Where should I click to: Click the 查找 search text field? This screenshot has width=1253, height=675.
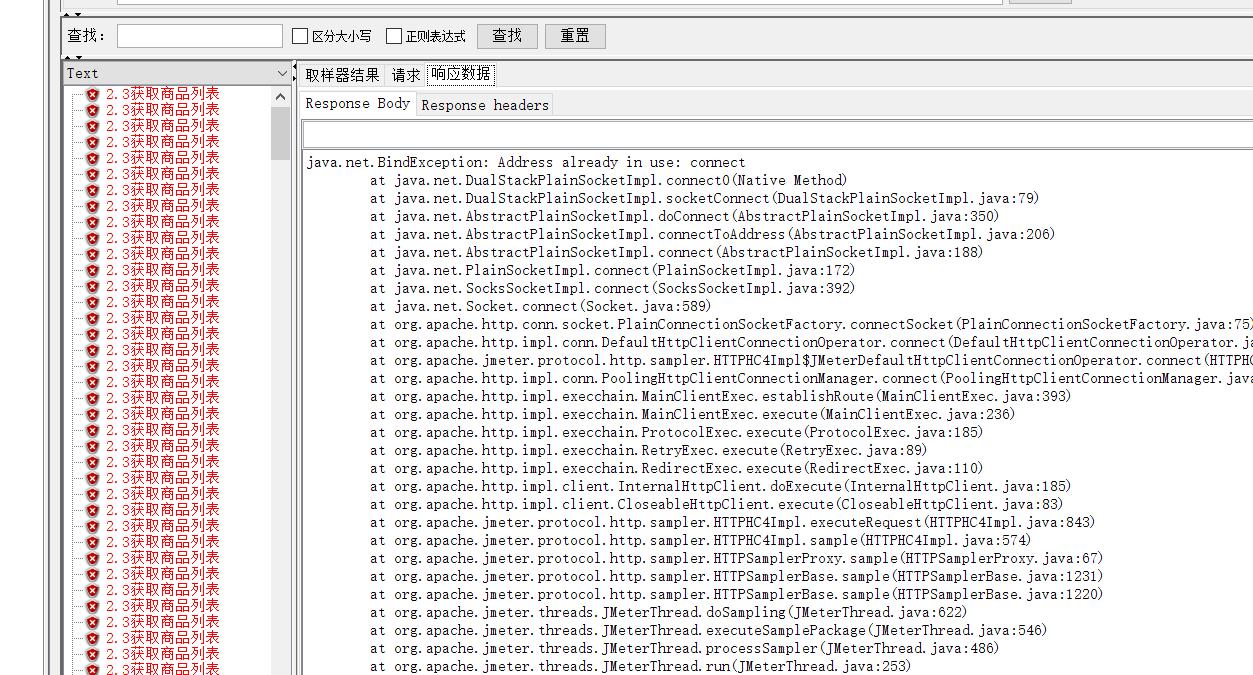click(200, 36)
